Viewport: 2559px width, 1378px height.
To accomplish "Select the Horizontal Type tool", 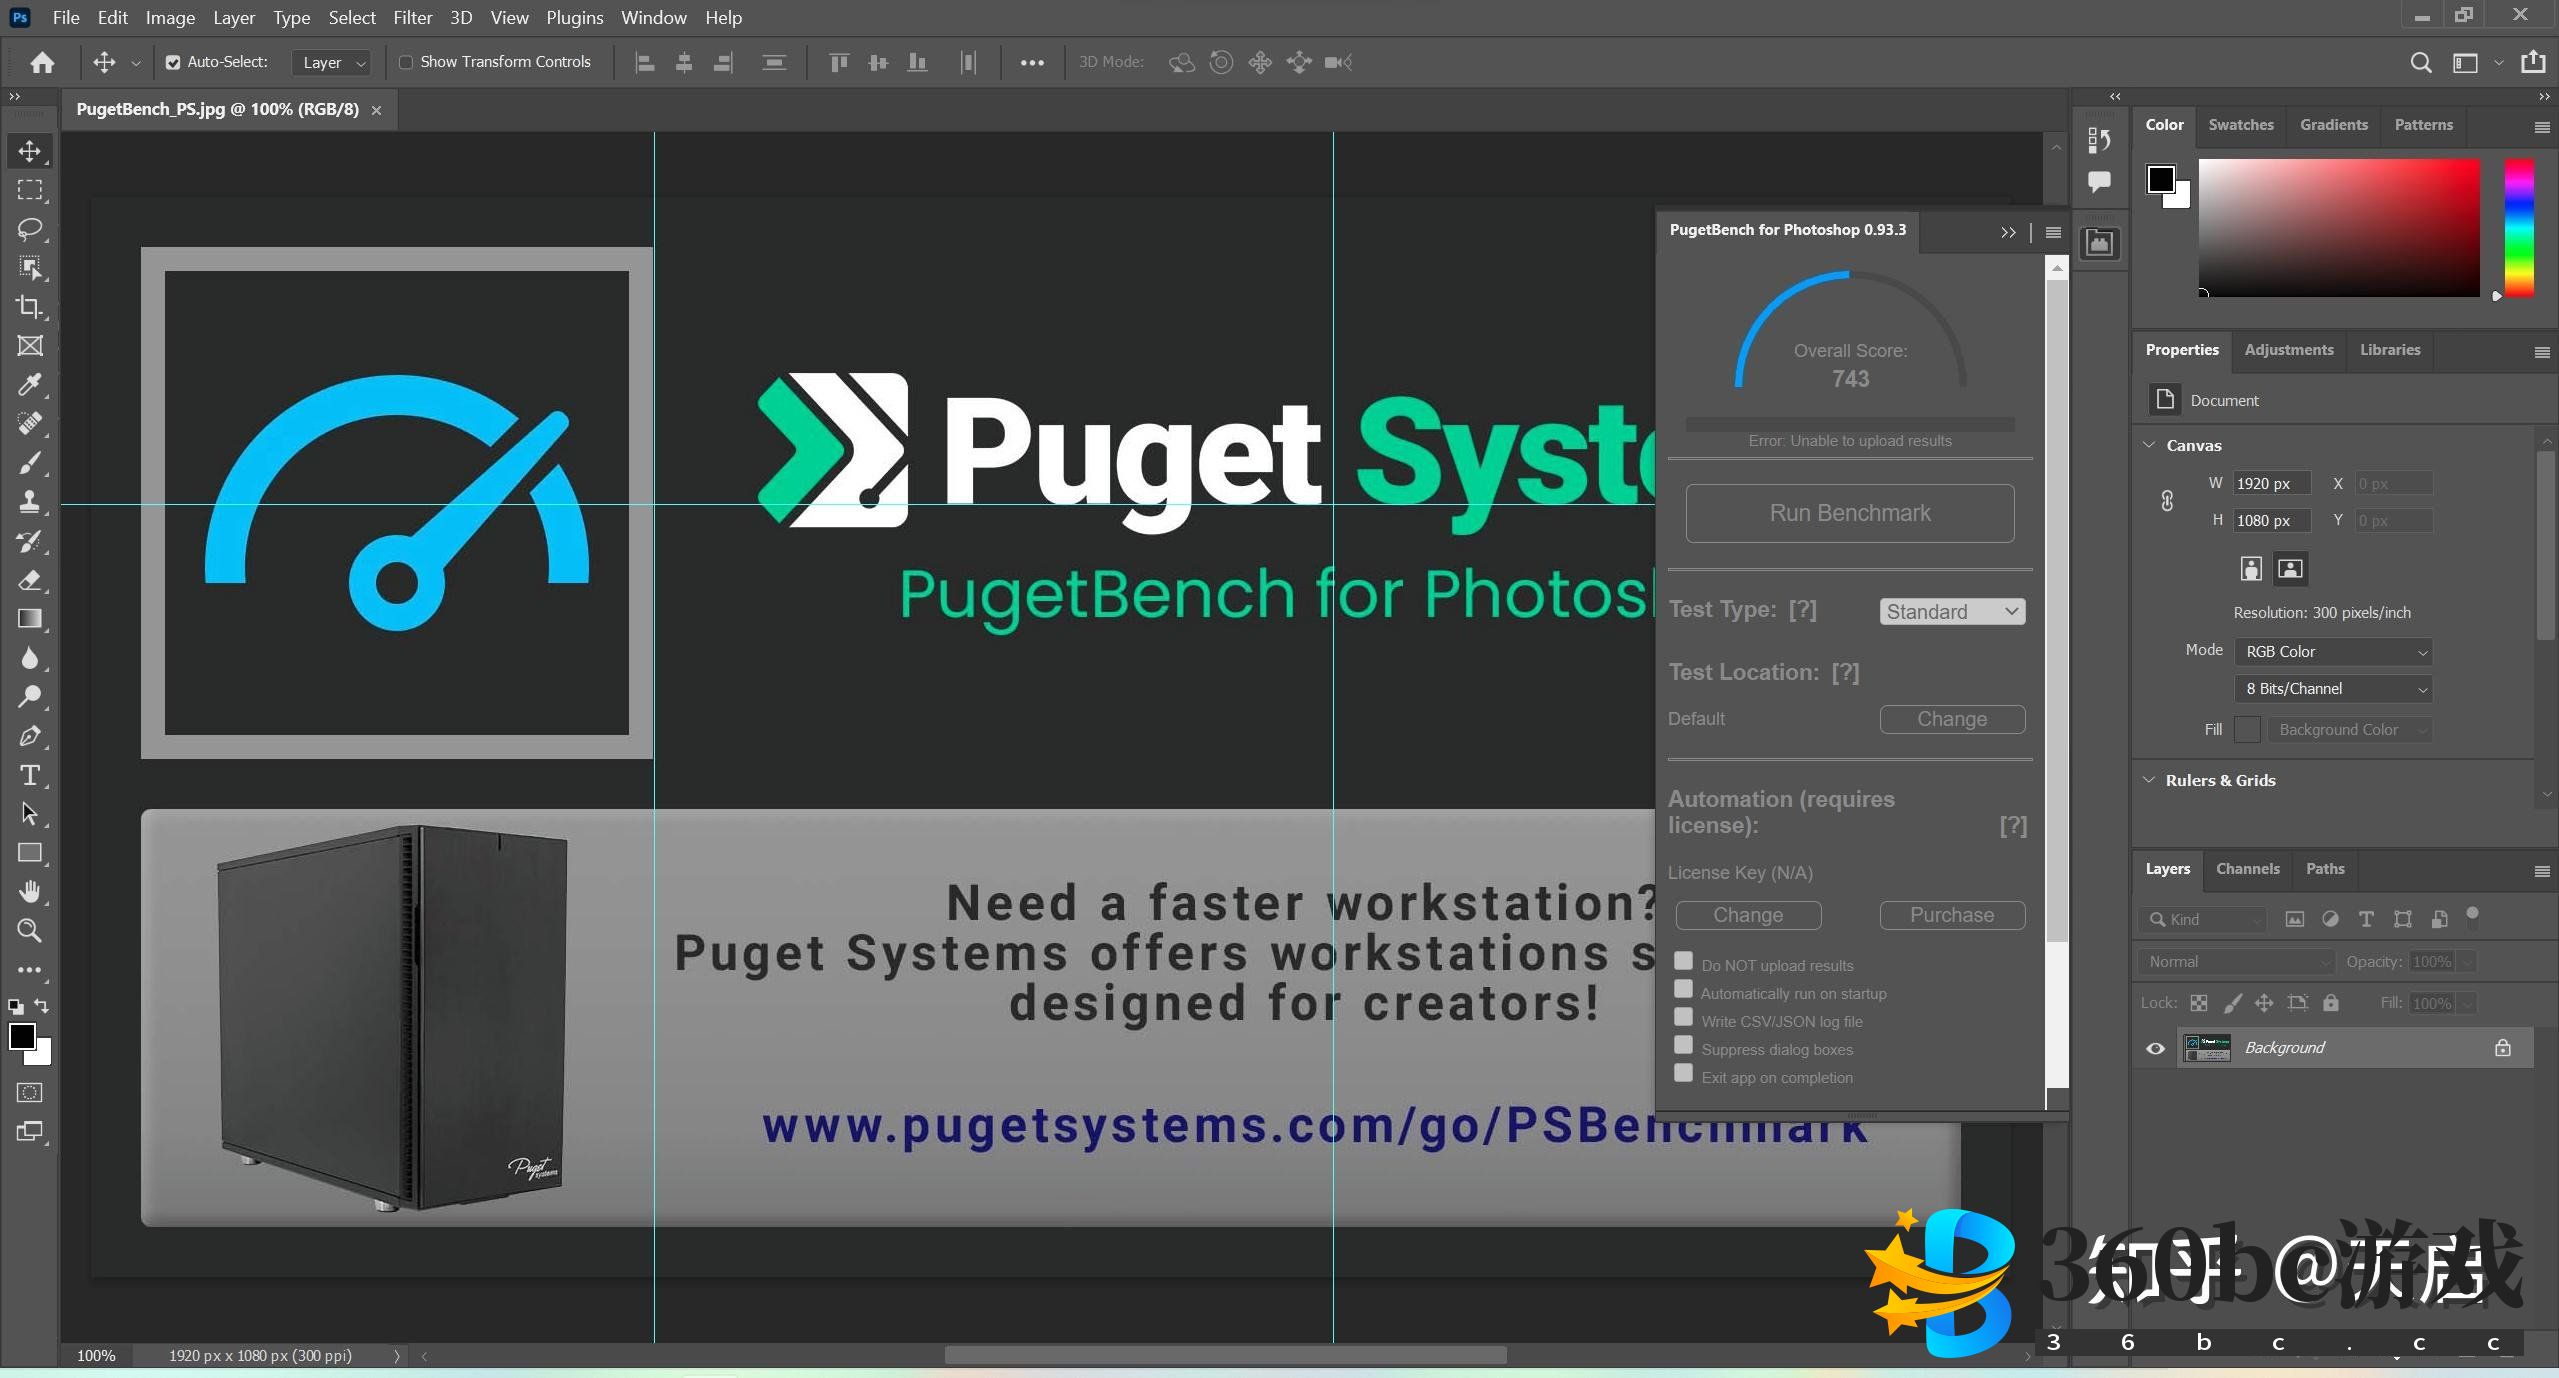I will (29, 775).
